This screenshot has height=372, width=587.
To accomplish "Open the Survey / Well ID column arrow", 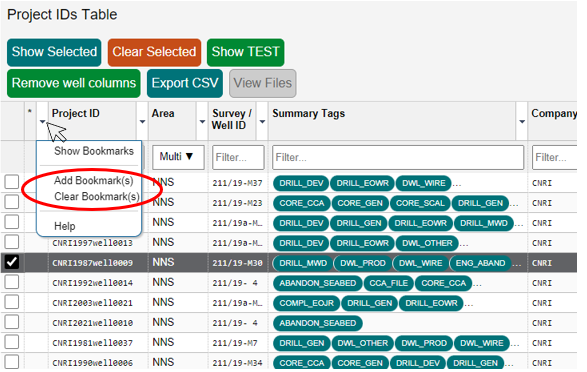I will (x=262, y=122).
